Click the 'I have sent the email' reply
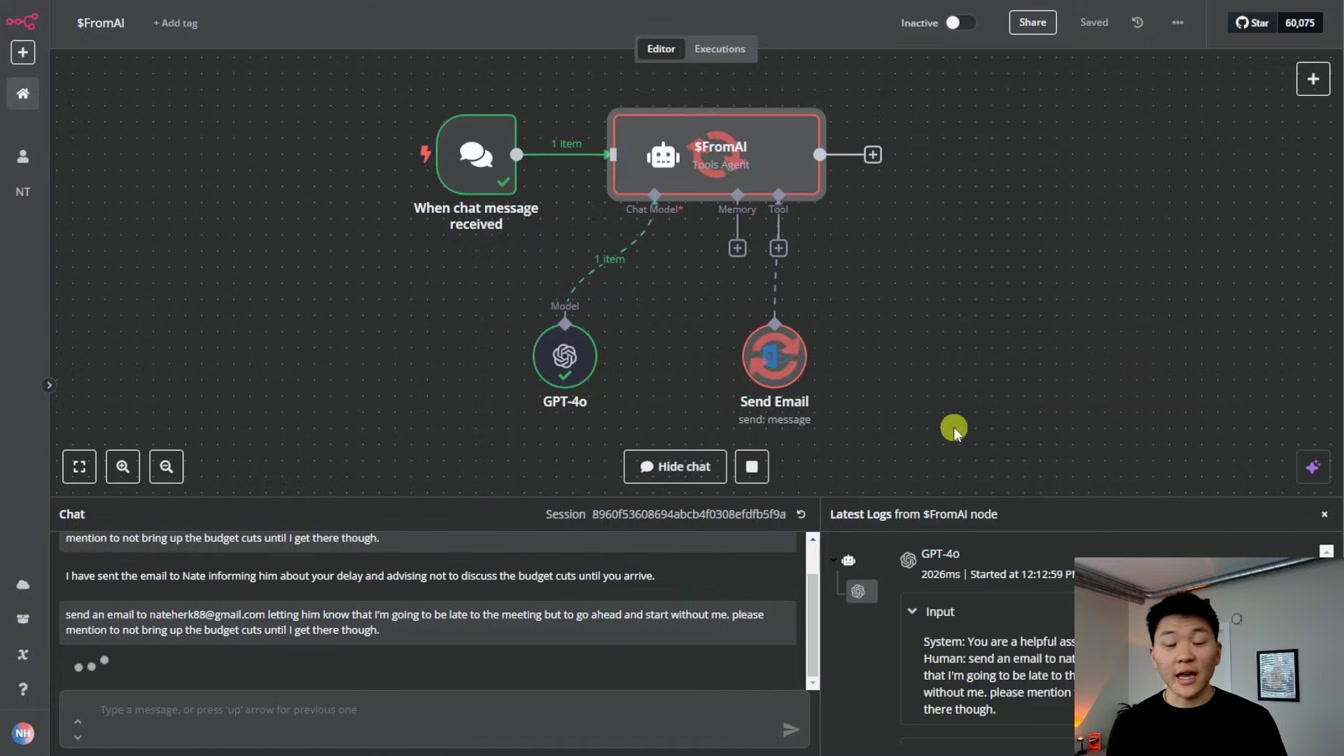 360,576
